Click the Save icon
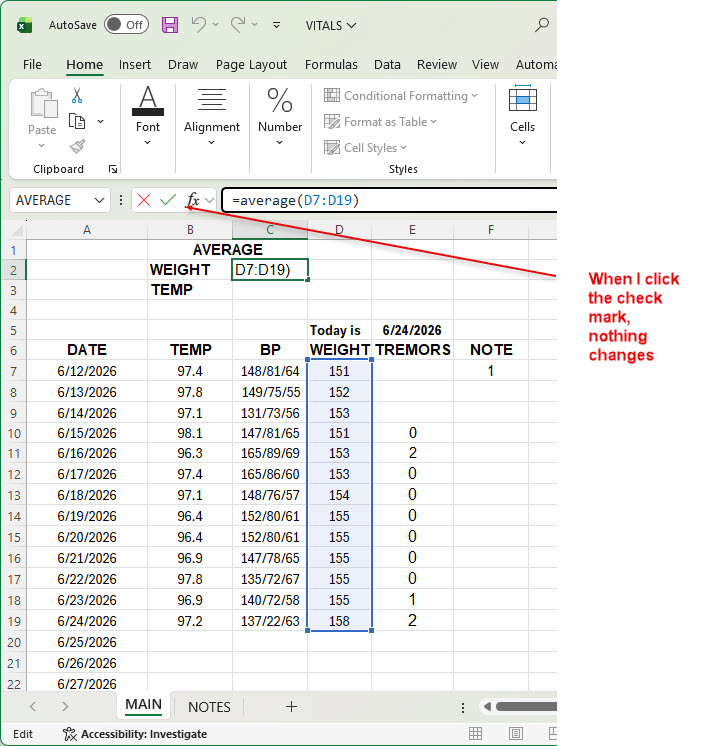The height and width of the screenshot is (746, 710). pyautogui.click(x=170, y=25)
